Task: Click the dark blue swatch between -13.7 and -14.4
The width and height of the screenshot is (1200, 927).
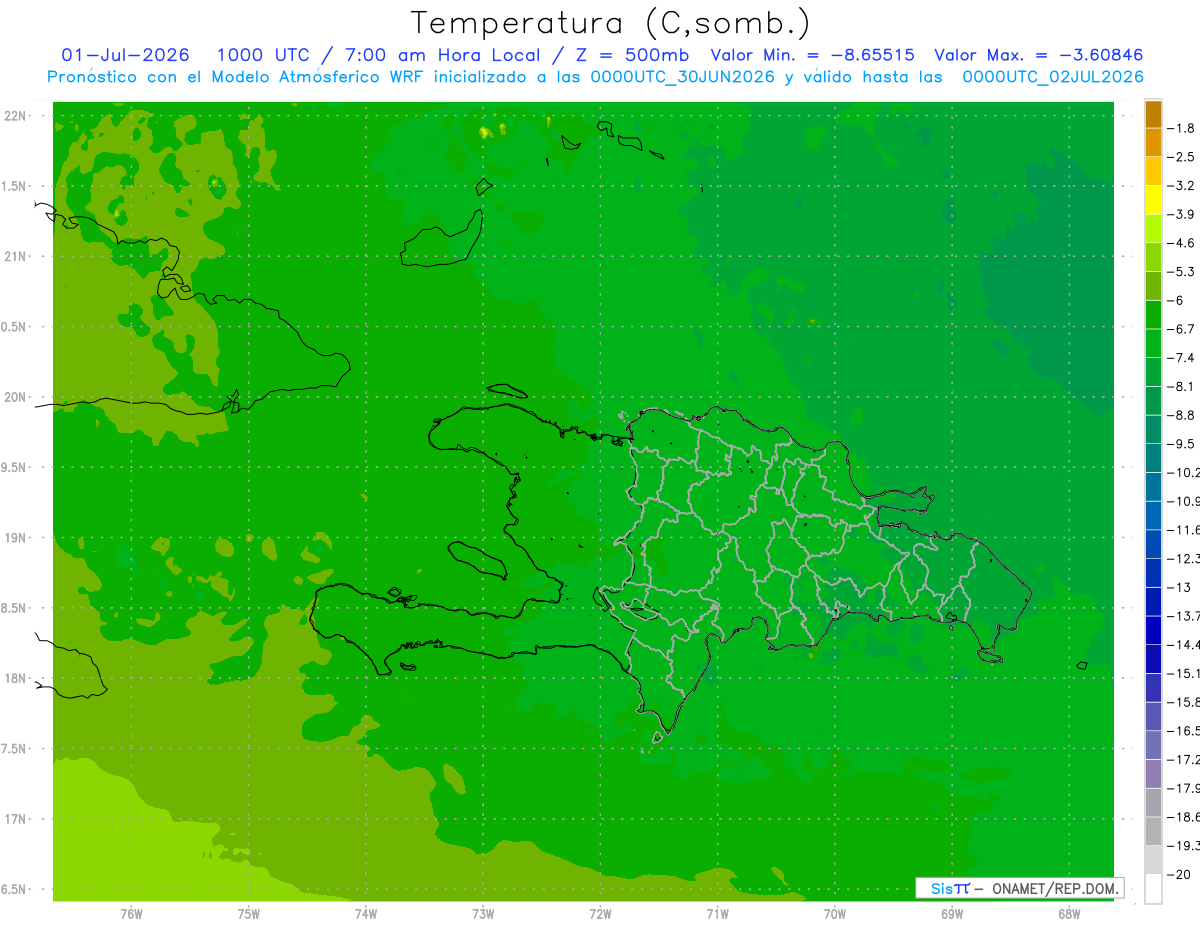Action: 1153,630
